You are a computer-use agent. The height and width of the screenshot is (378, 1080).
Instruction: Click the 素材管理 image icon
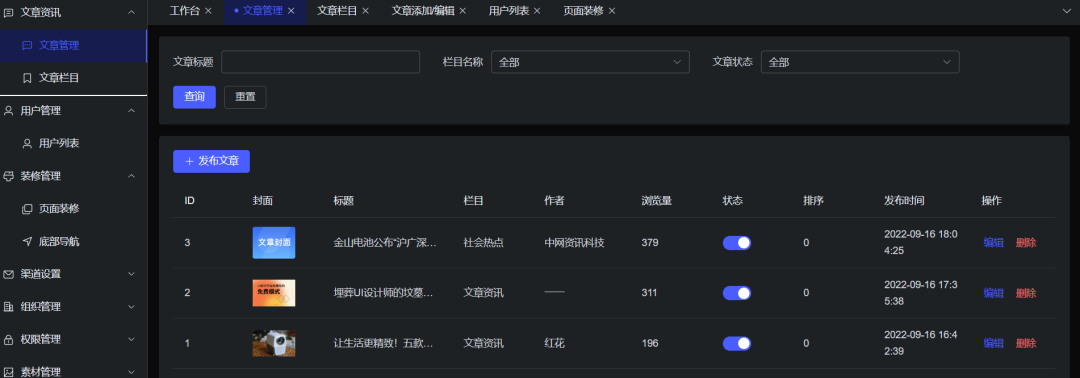pos(9,372)
